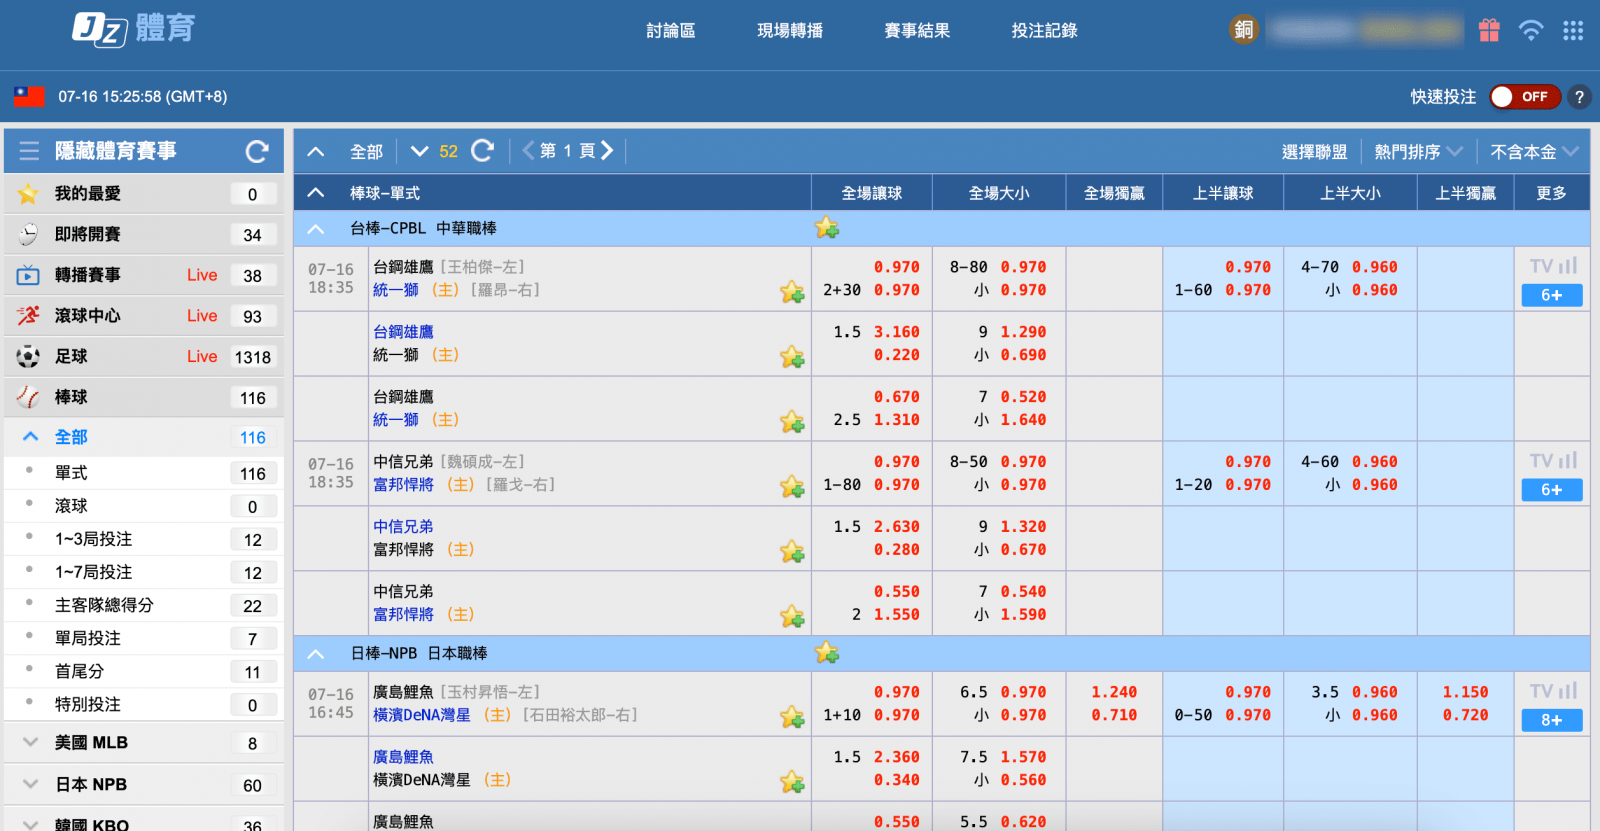Open dropdown arrow beside countdown 52
The width and height of the screenshot is (1600, 831).
click(420, 151)
